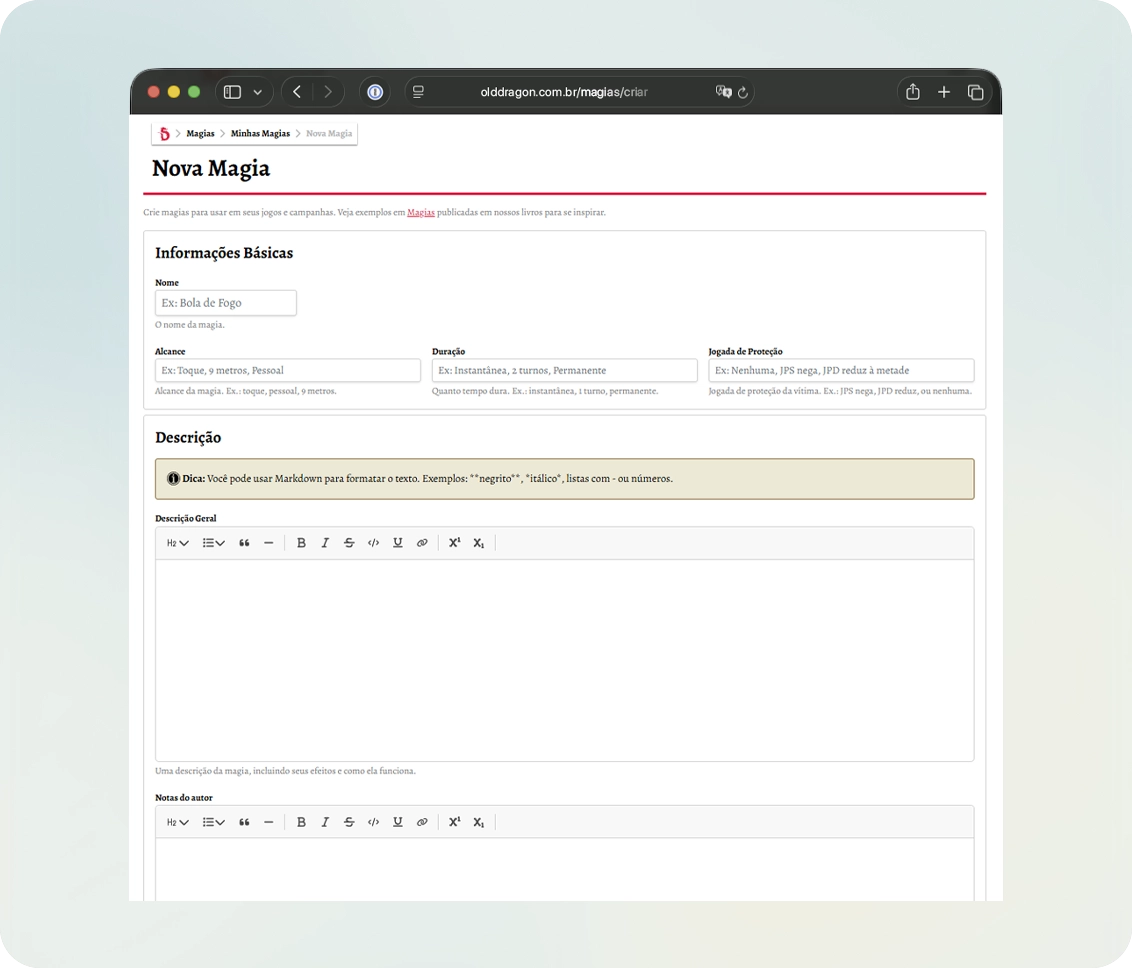Reload the page in browser address bar
Viewport: 1132px width, 968px height.
742,92
